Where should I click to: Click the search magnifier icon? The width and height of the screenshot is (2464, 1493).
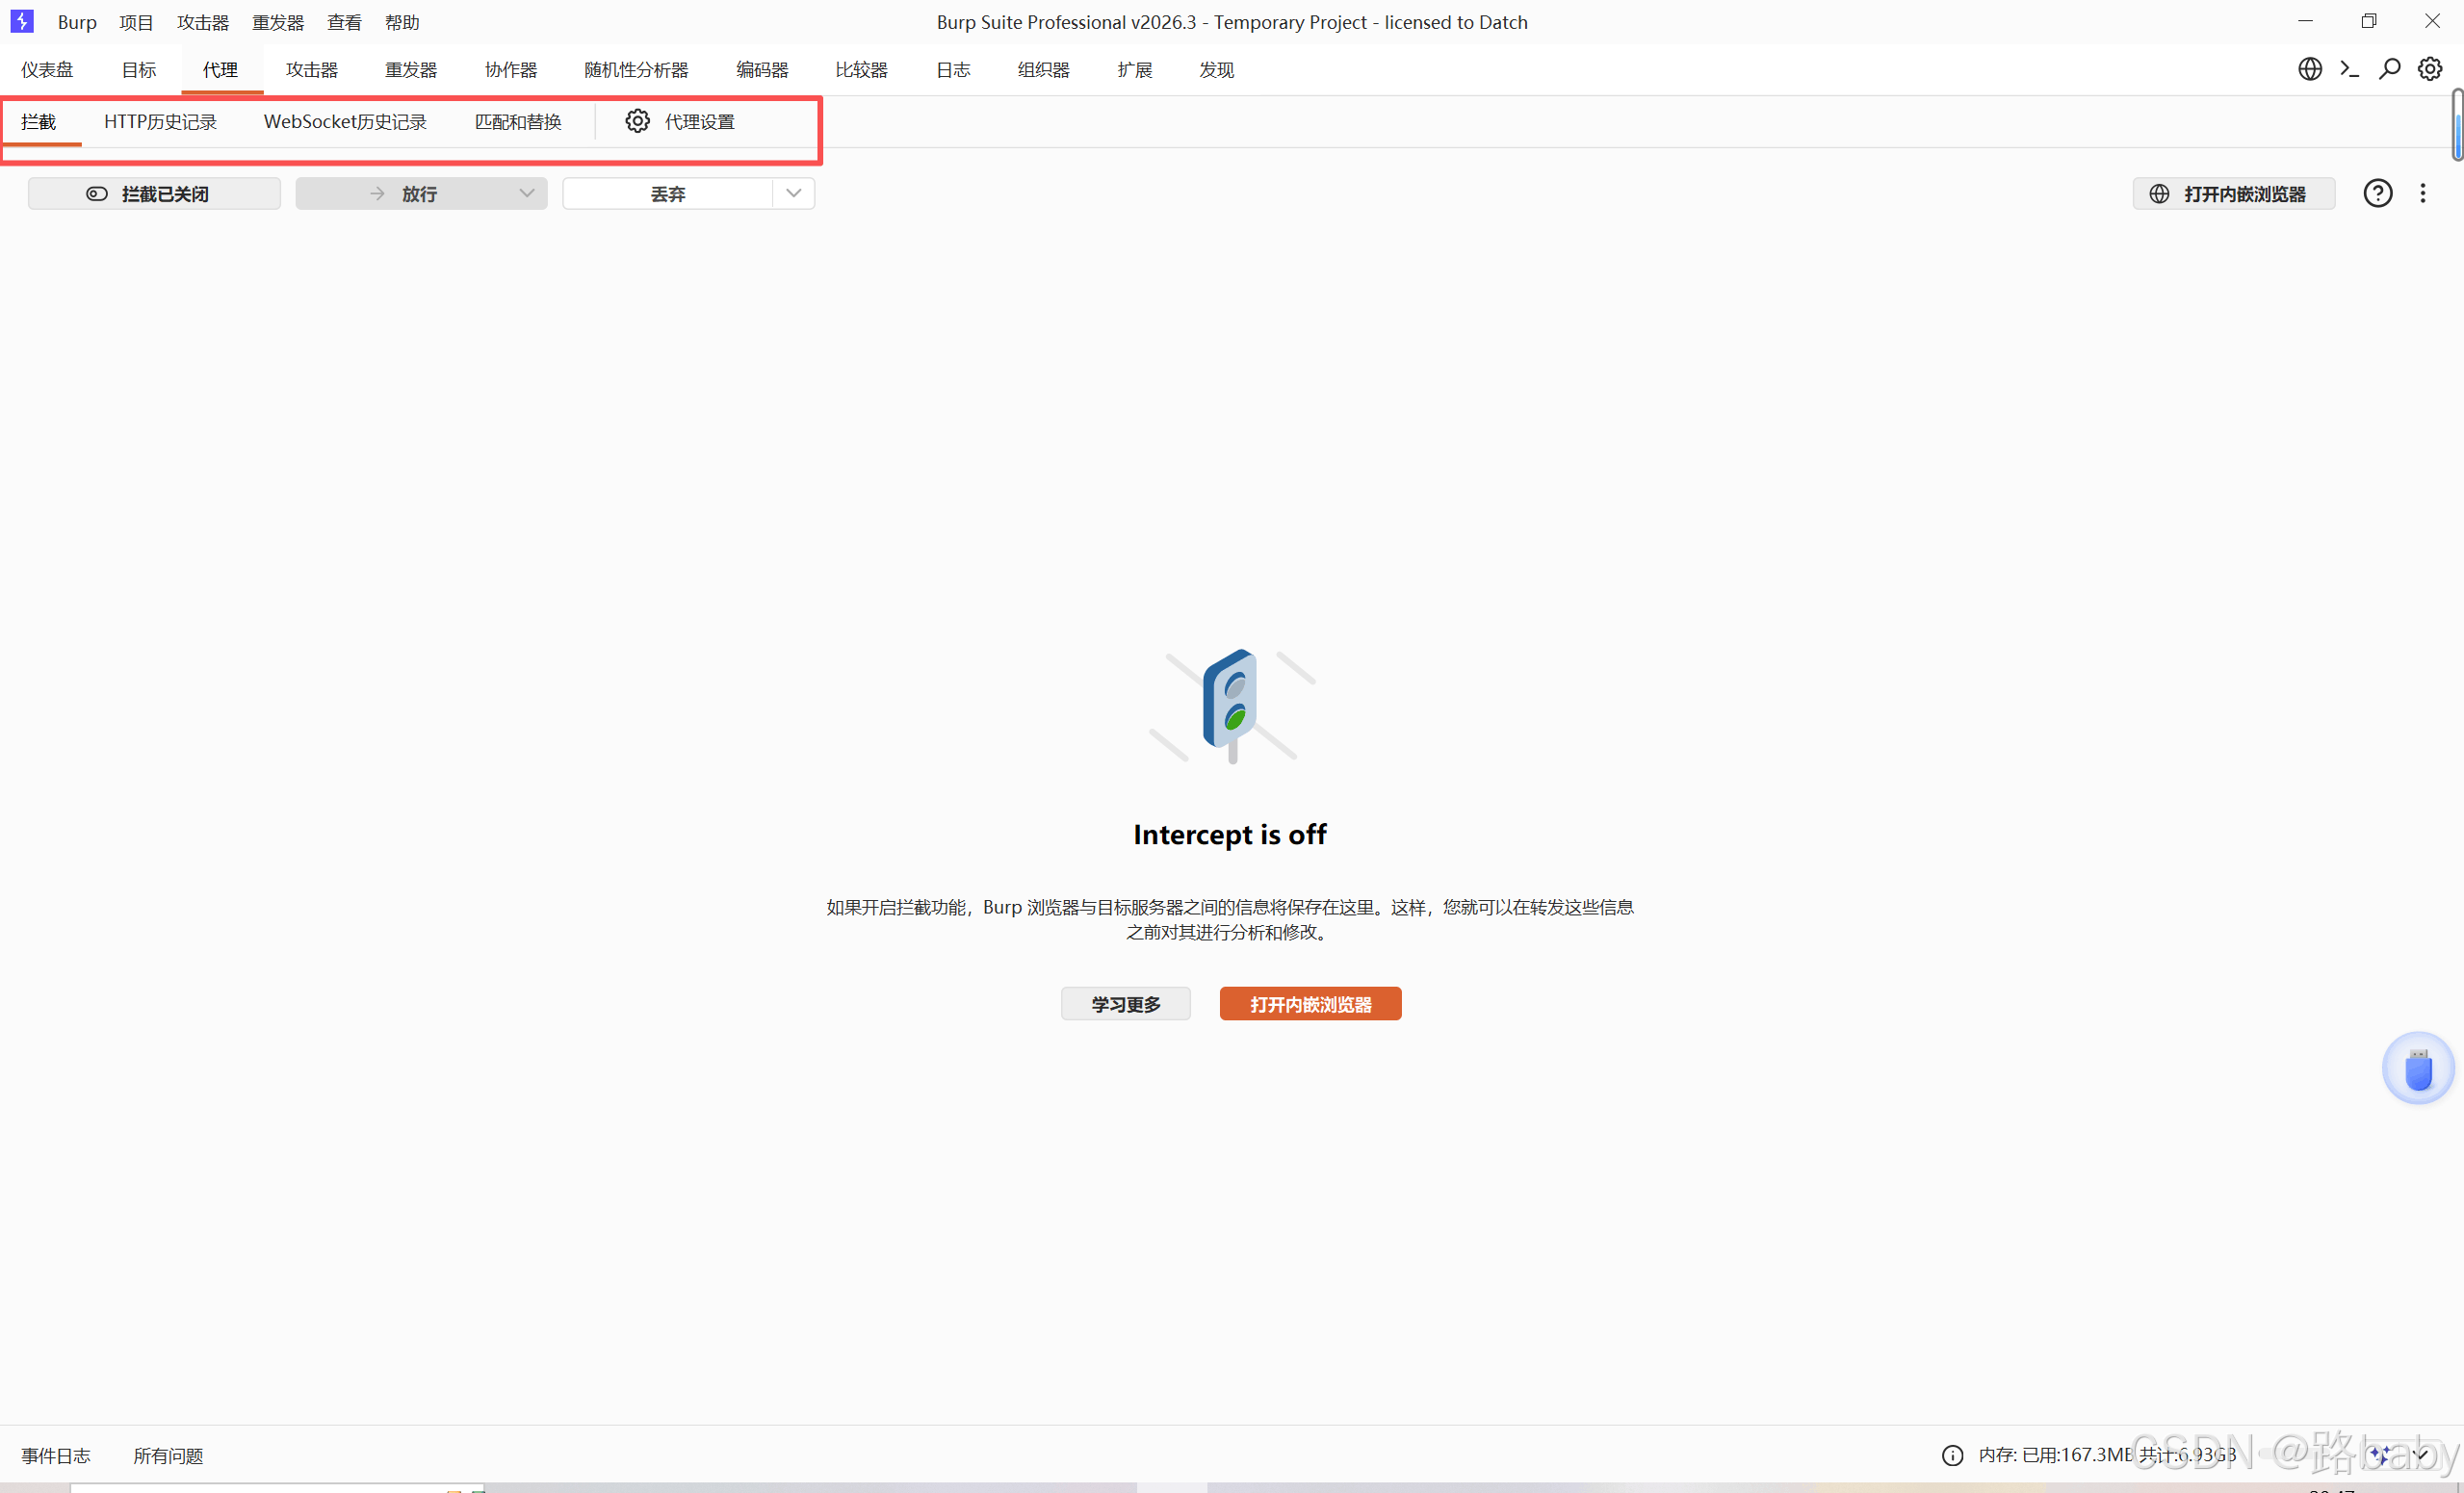(x=2389, y=69)
